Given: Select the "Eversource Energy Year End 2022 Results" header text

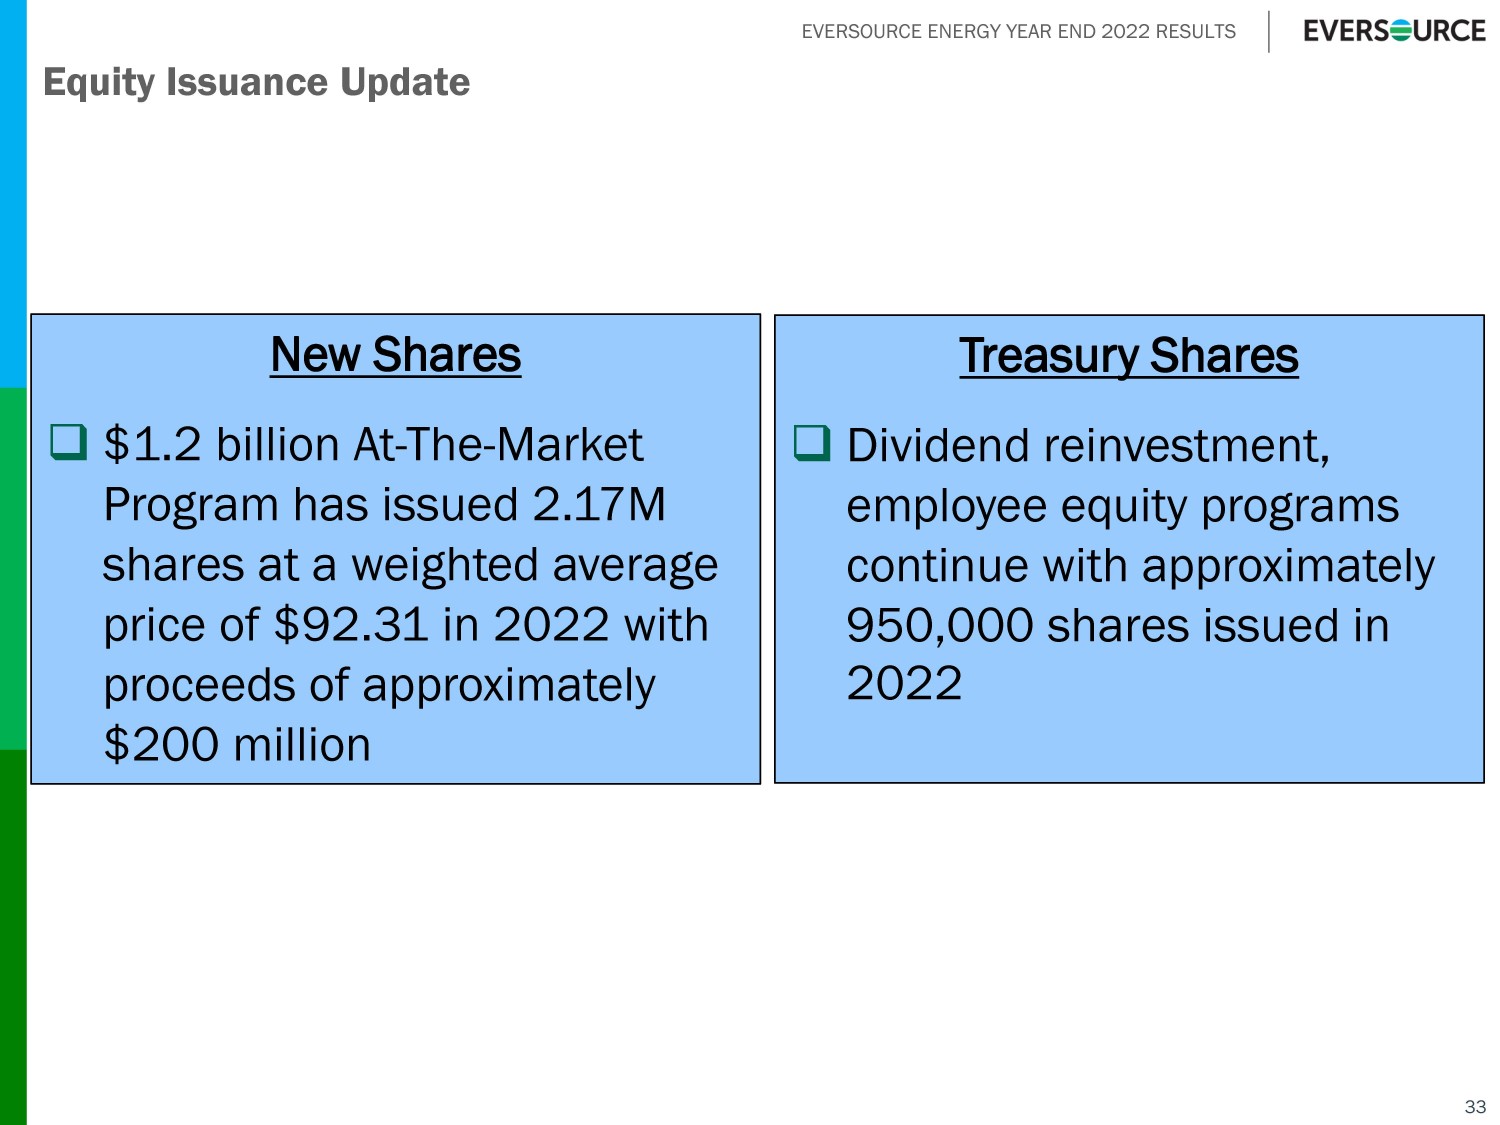Looking at the screenshot, I should pos(1018,32).
